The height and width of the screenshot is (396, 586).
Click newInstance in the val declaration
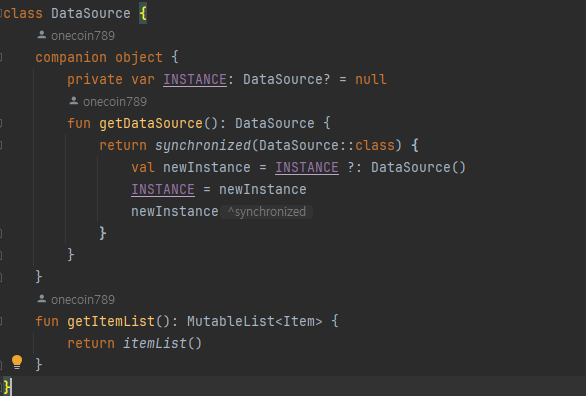[207, 167]
